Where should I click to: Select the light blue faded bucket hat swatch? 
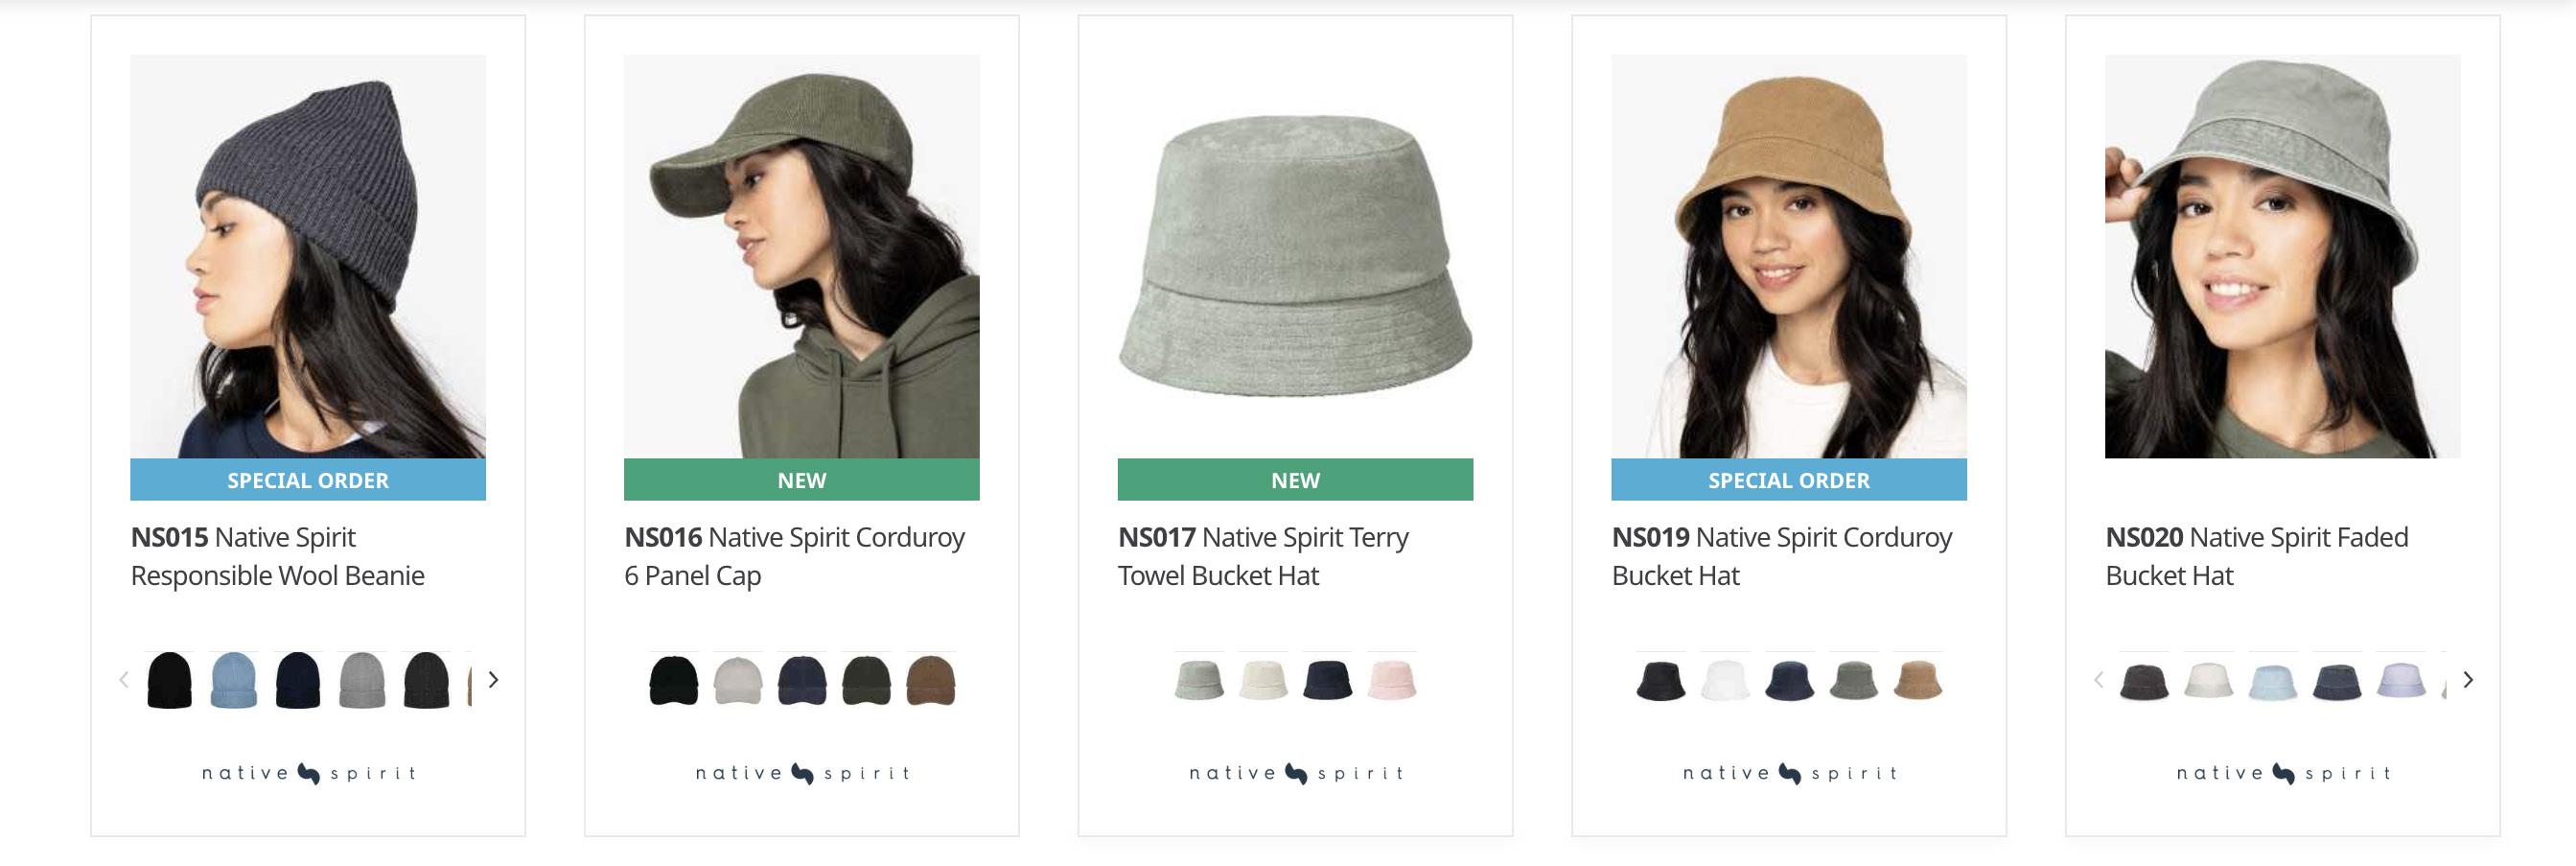pyautogui.click(x=2272, y=682)
